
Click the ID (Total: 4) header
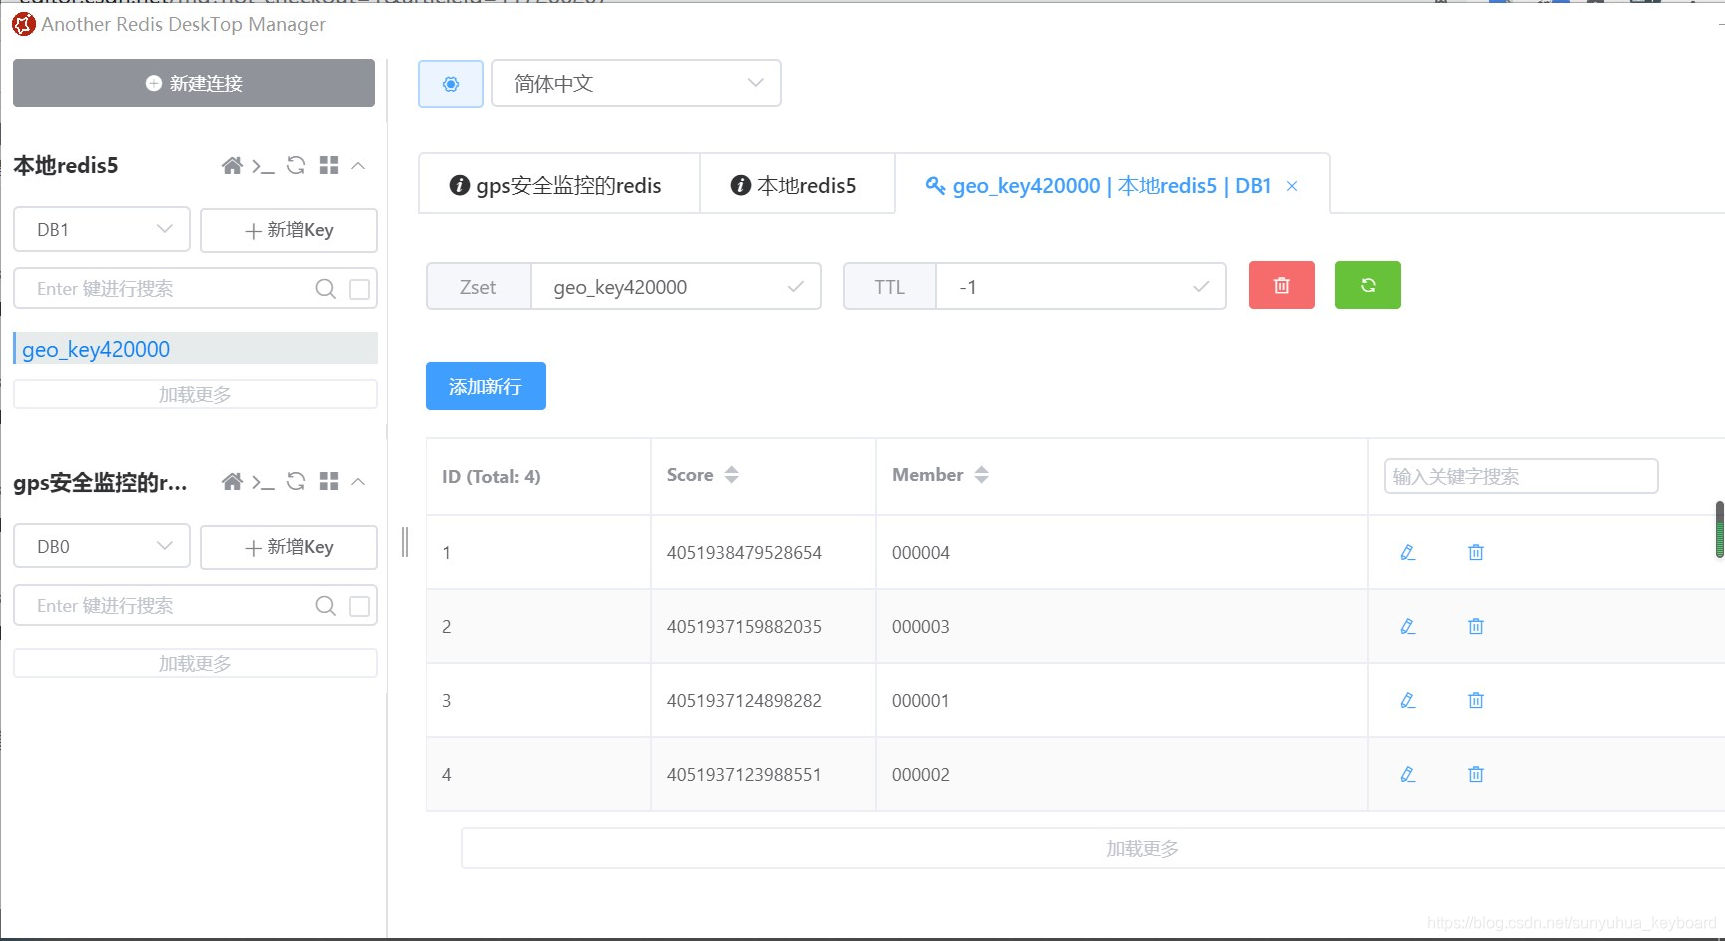click(x=491, y=477)
